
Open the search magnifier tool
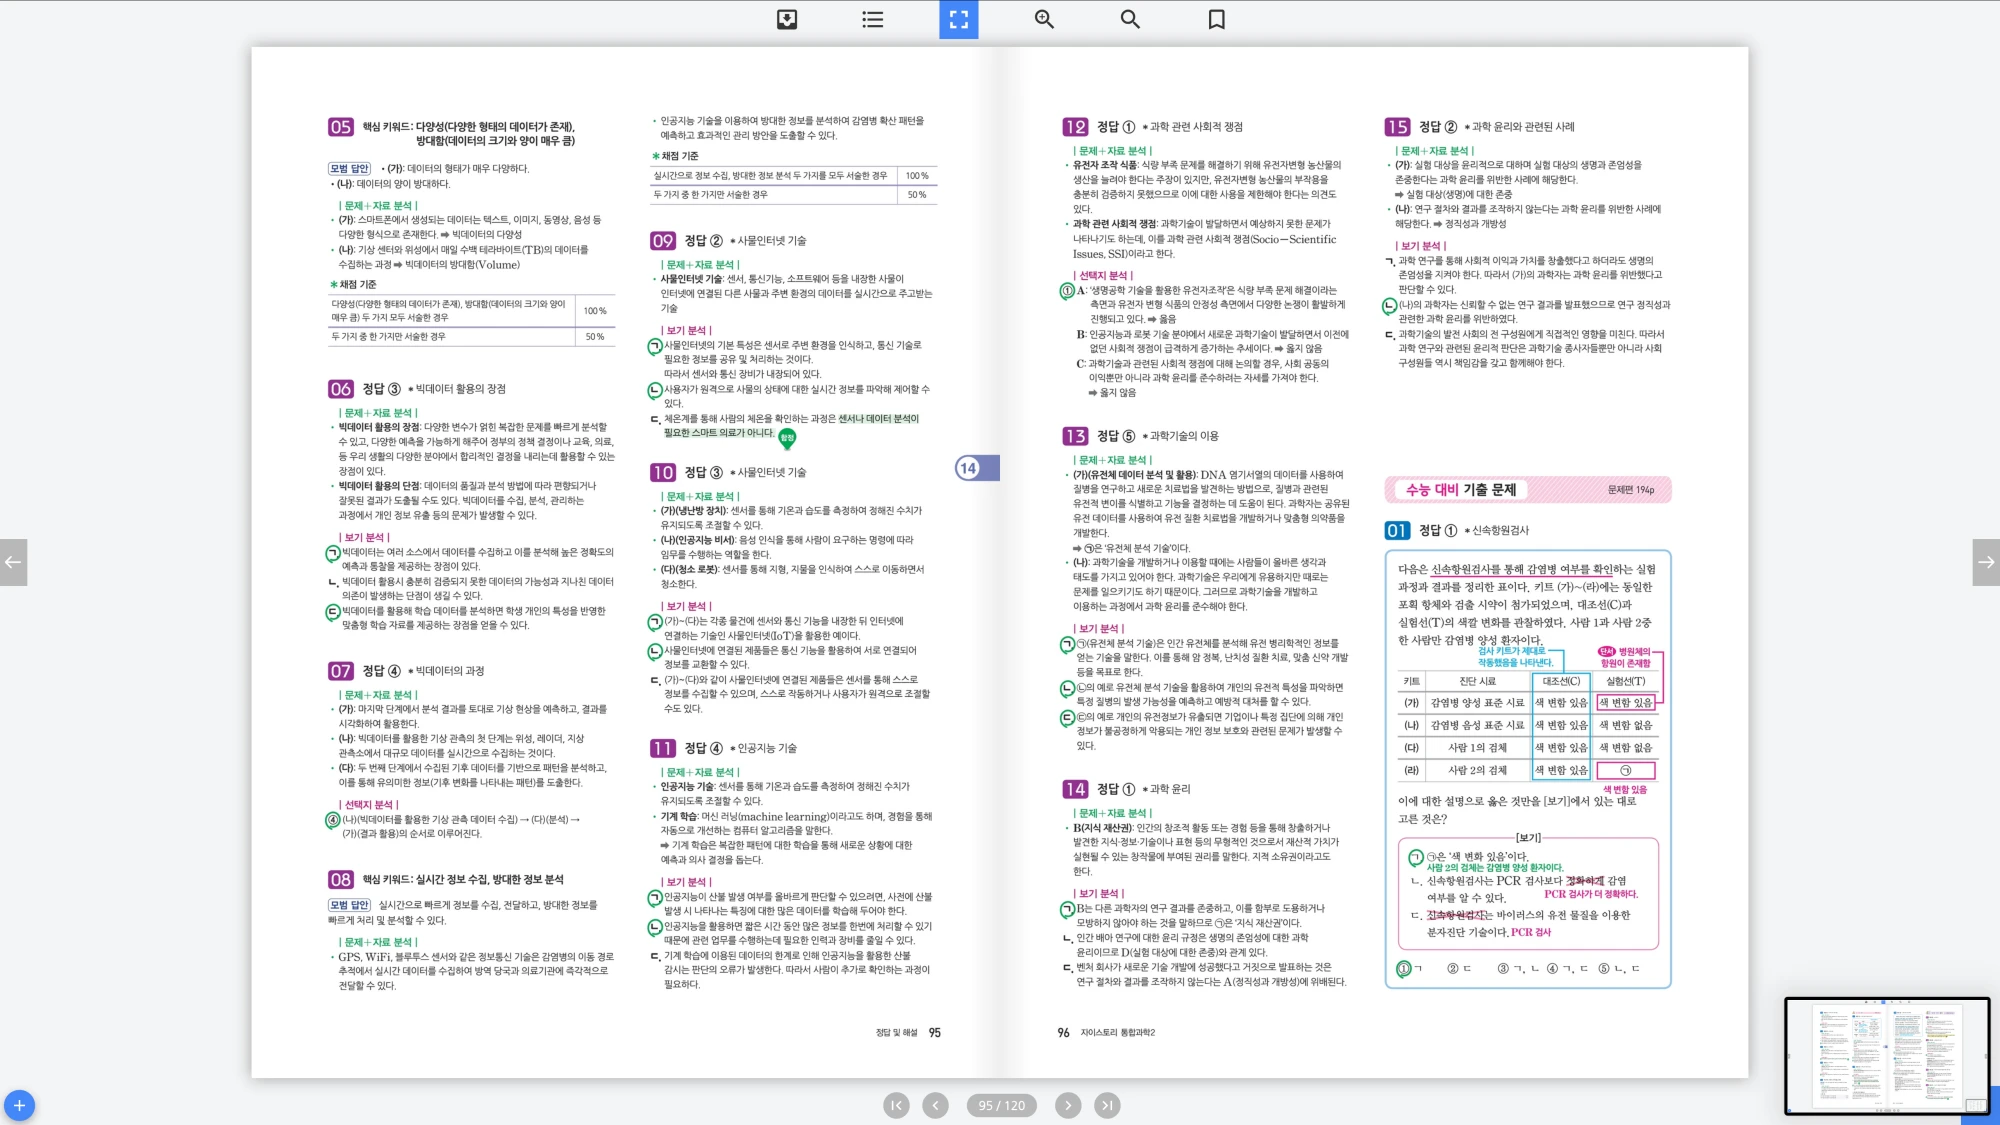click(x=1130, y=19)
